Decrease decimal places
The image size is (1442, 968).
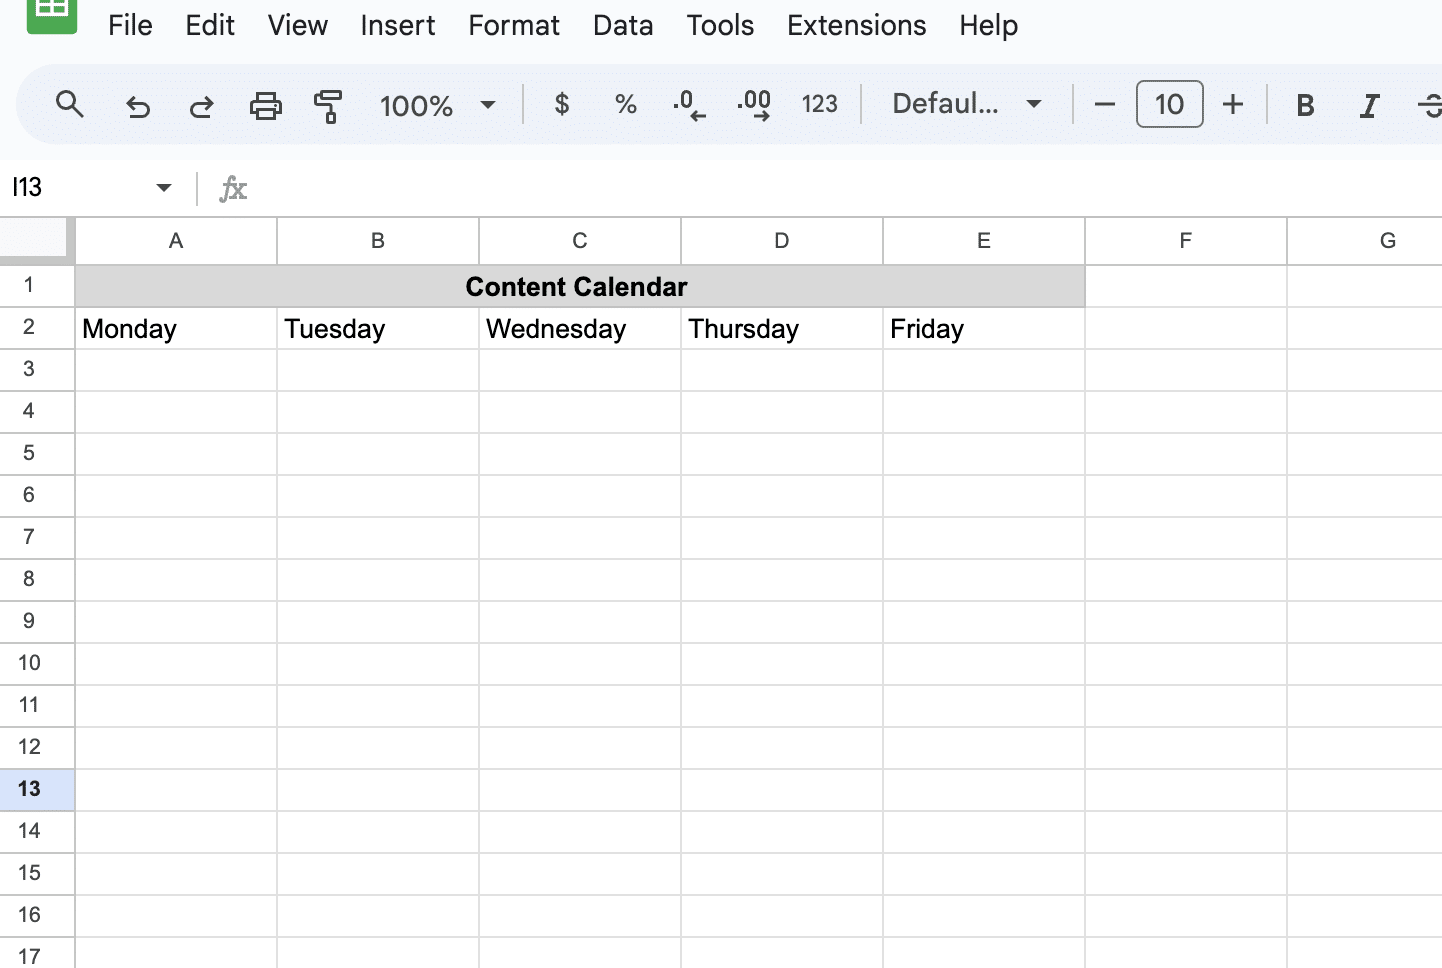tap(689, 104)
